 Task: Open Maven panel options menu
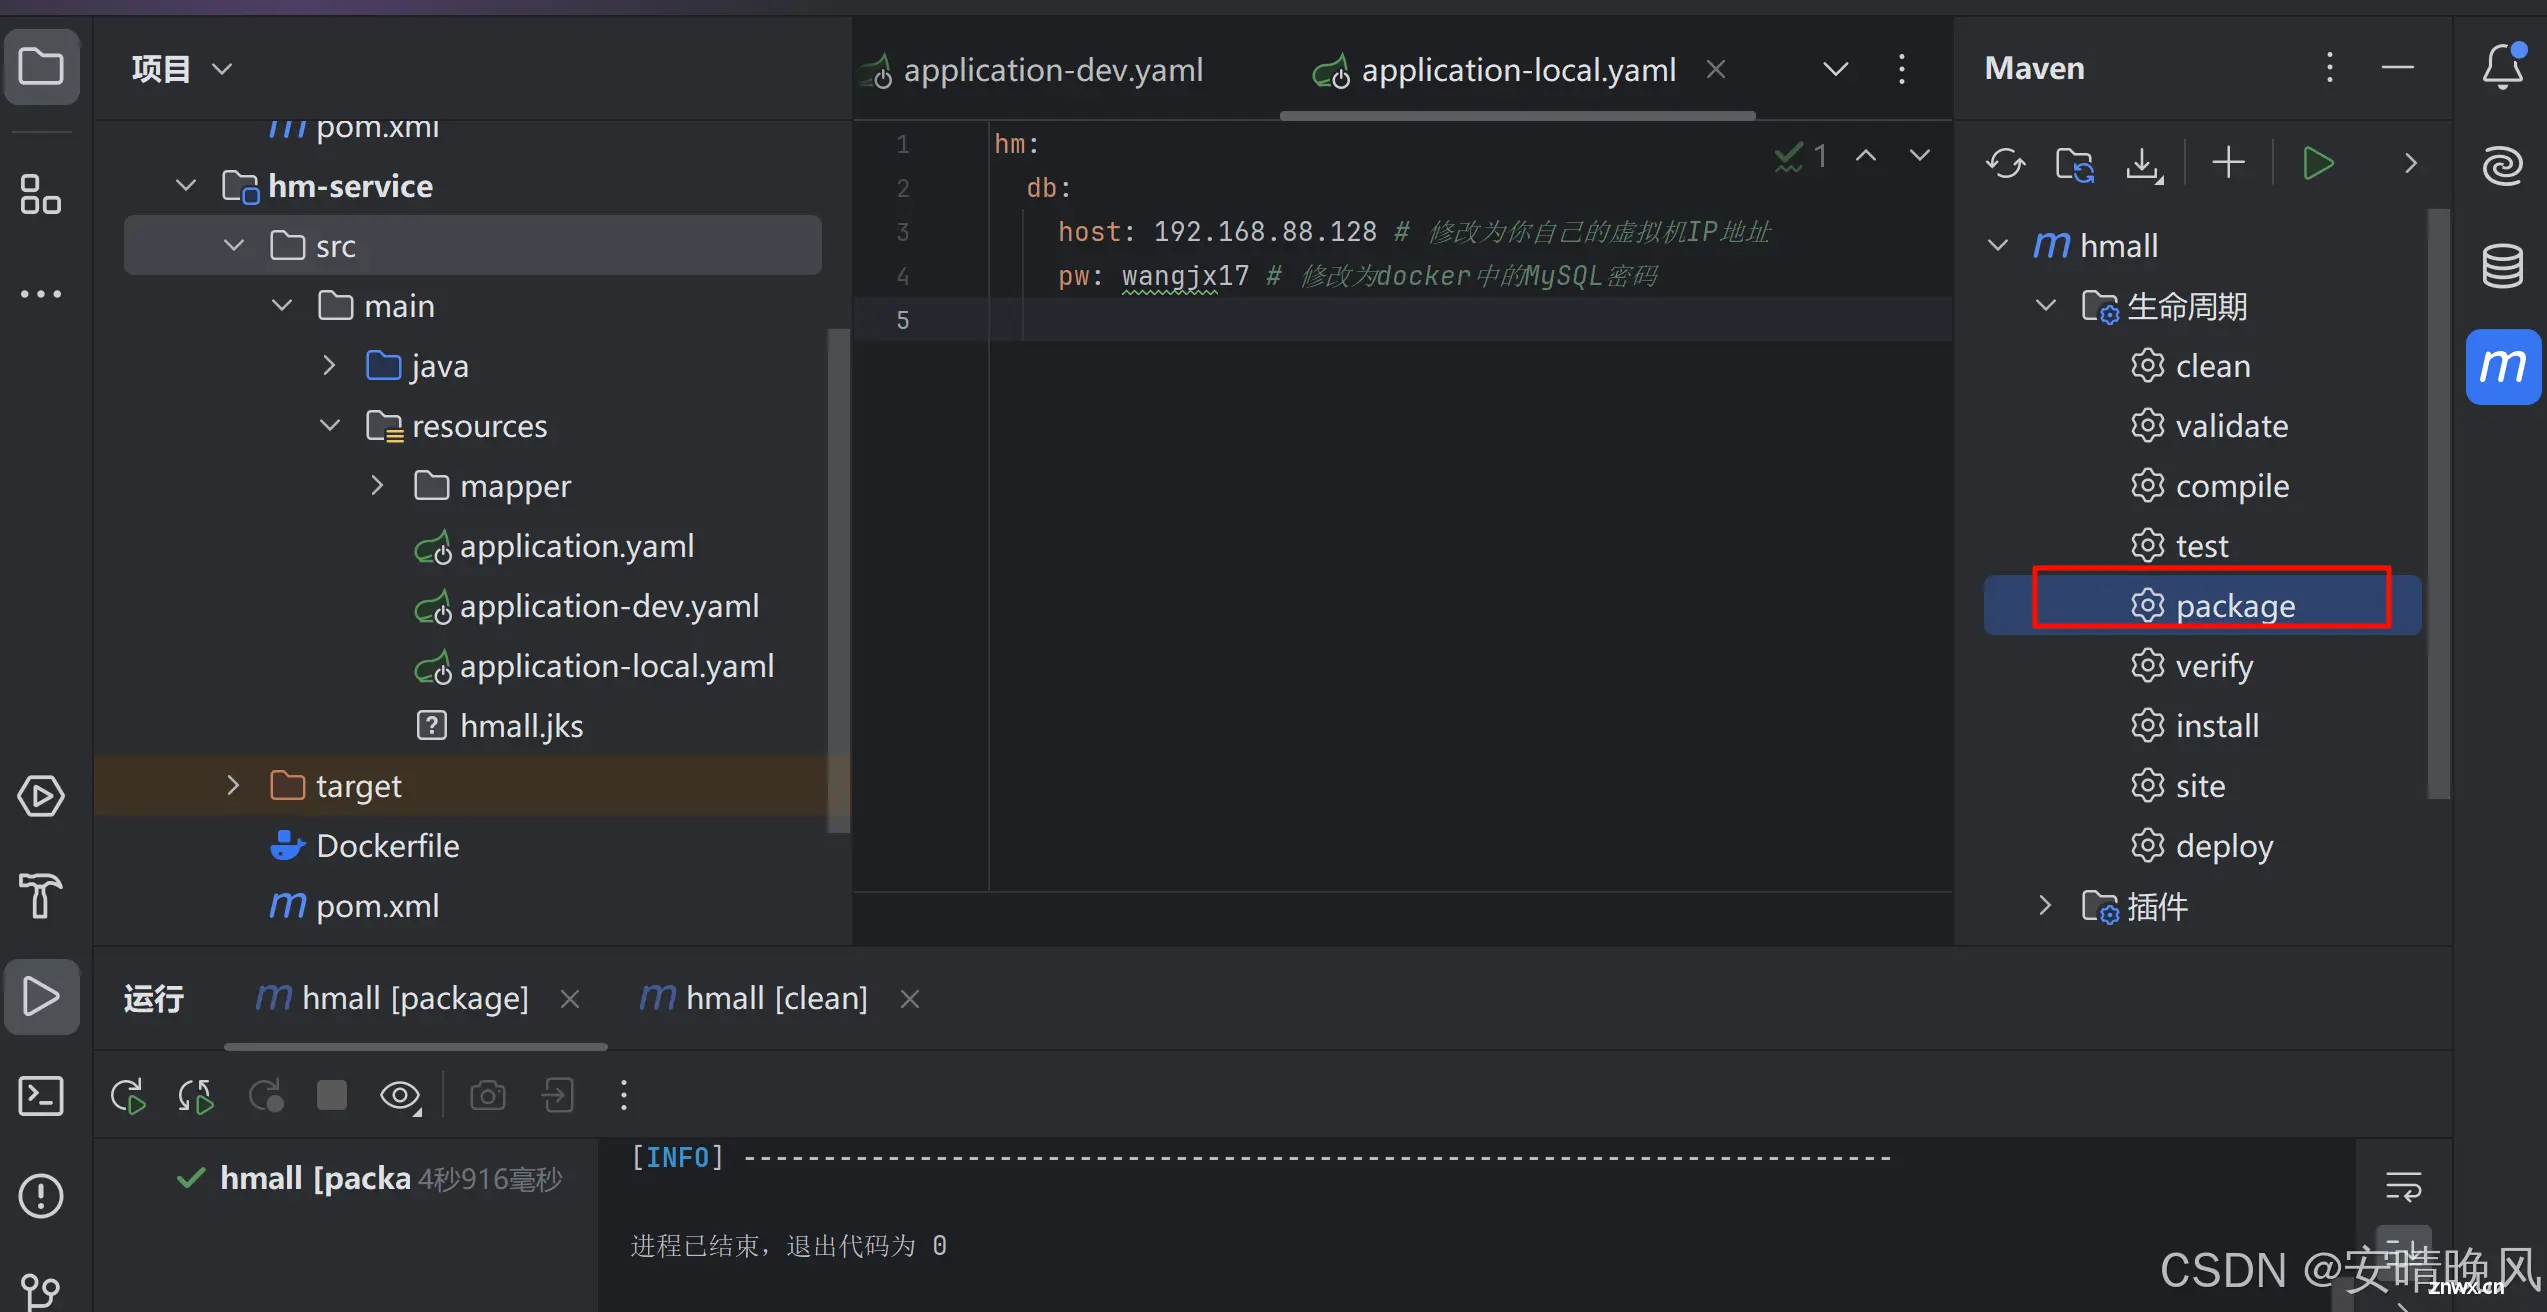point(2329,68)
